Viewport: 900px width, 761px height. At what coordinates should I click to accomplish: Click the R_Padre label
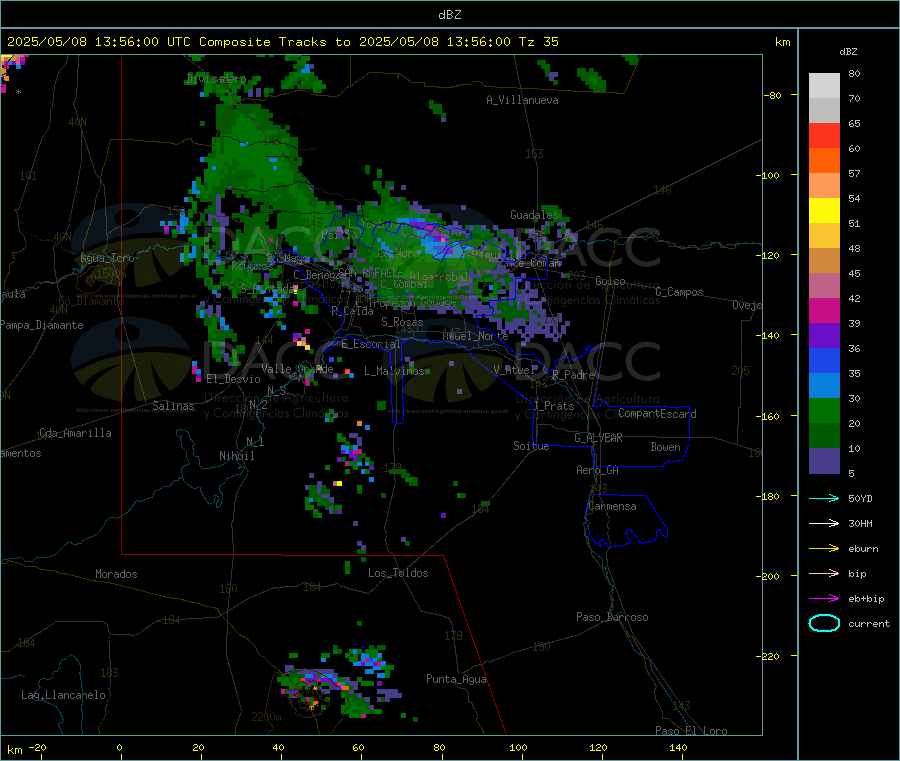573,375
